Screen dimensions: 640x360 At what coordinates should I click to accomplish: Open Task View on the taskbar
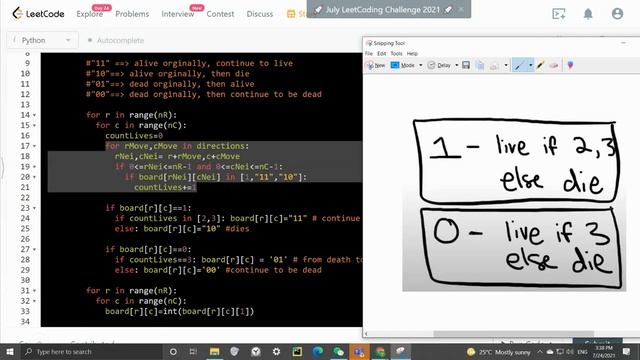(x=193, y=351)
